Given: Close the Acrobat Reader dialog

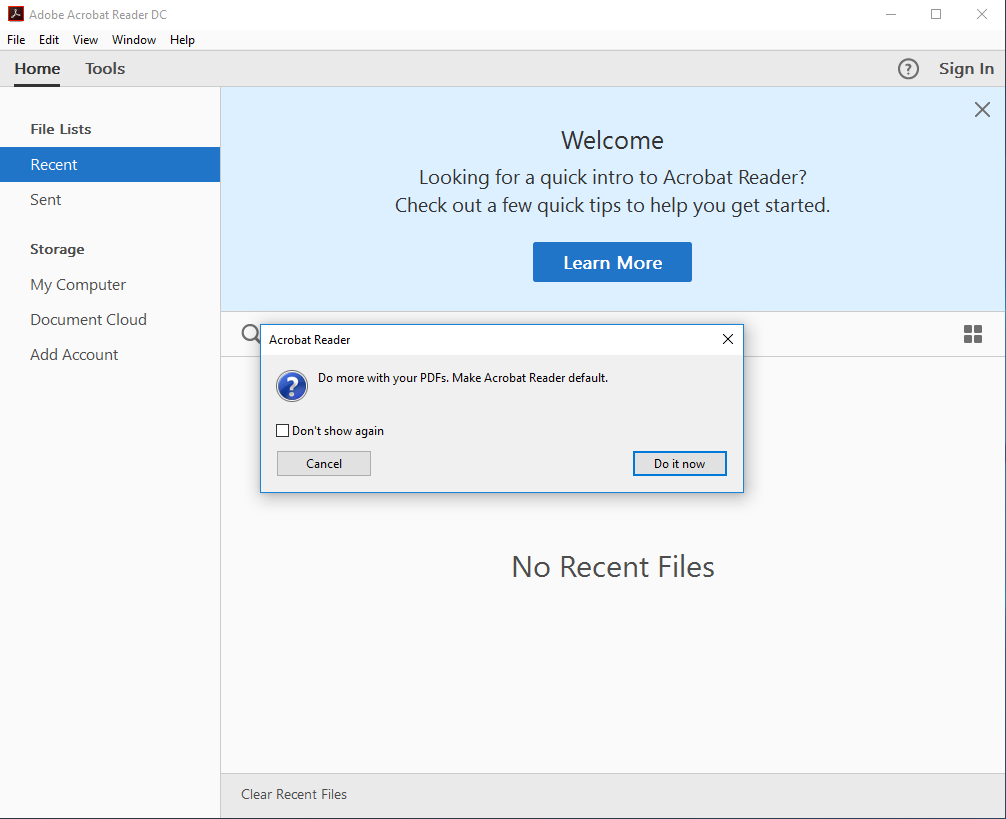Looking at the screenshot, I should (x=728, y=339).
